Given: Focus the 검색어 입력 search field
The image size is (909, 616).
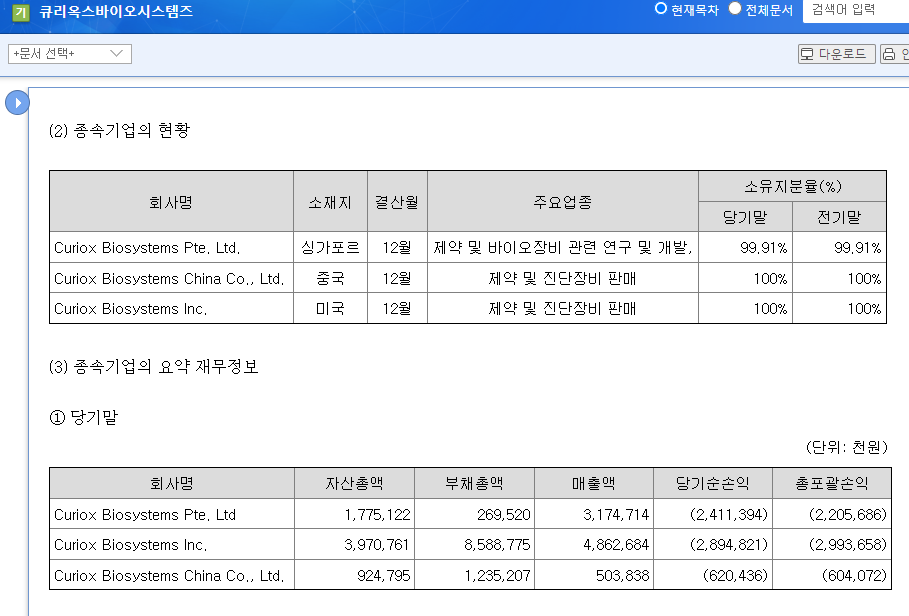Looking at the screenshot, I should tap(856, 10).
